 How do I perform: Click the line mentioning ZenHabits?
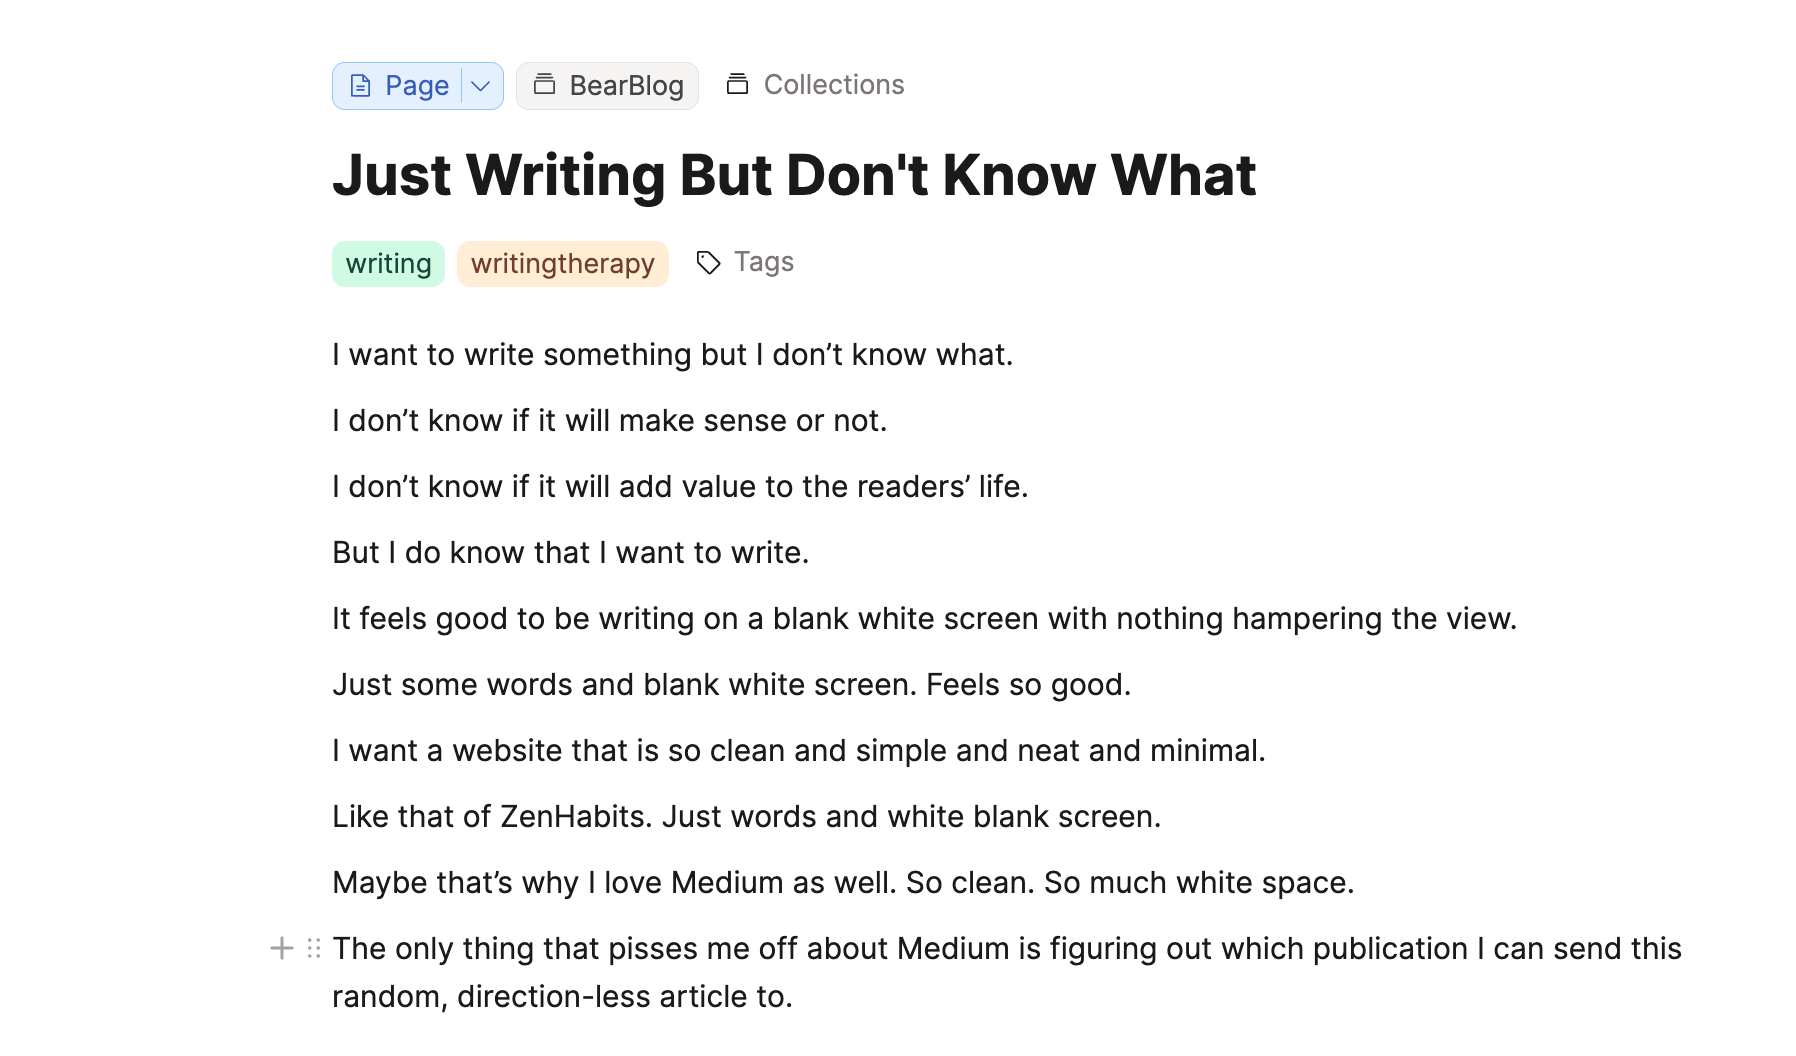click(x=746, y=817)
